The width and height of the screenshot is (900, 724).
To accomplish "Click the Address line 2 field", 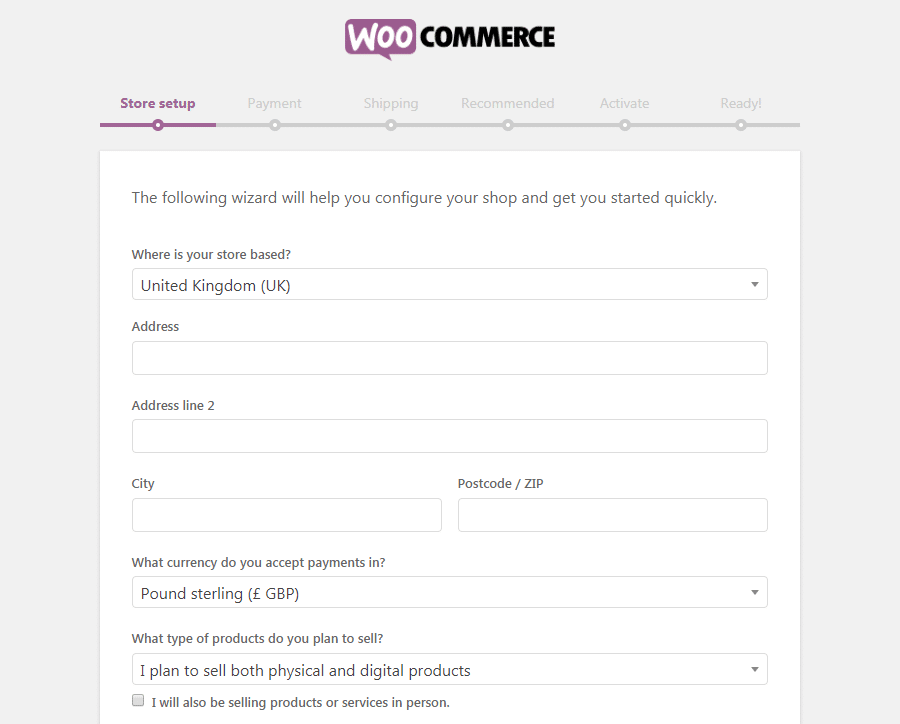I will (449, 436).
